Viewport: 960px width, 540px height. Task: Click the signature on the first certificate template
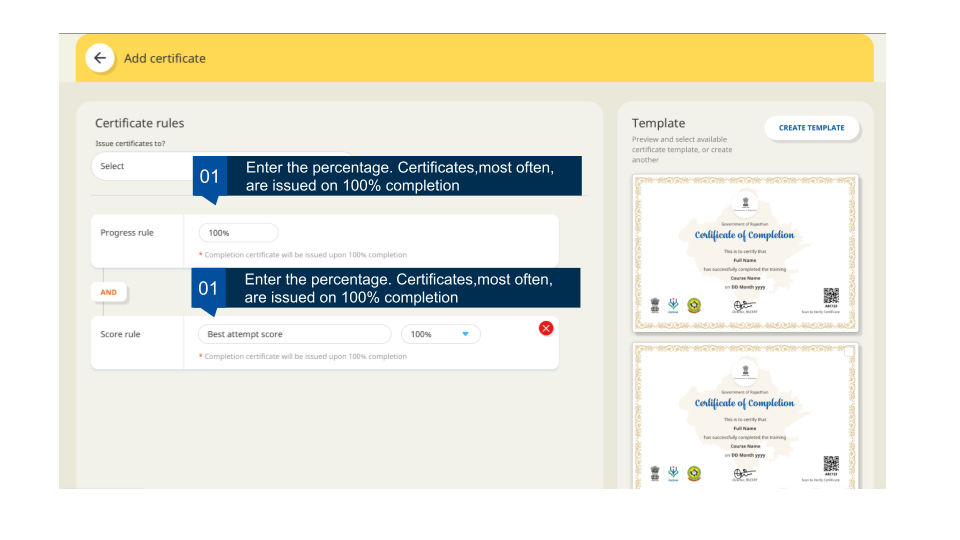pos(745,305)
